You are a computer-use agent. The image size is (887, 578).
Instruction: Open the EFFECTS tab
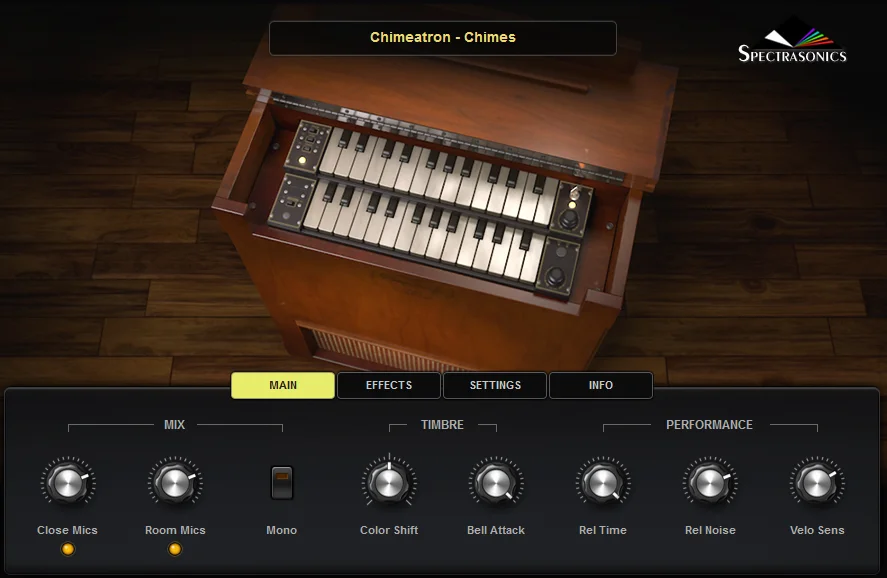pos(389,385)
